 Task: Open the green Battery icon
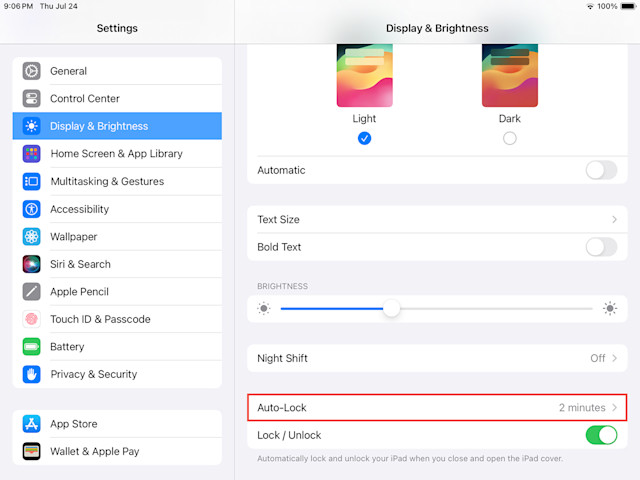coord(31,347)
